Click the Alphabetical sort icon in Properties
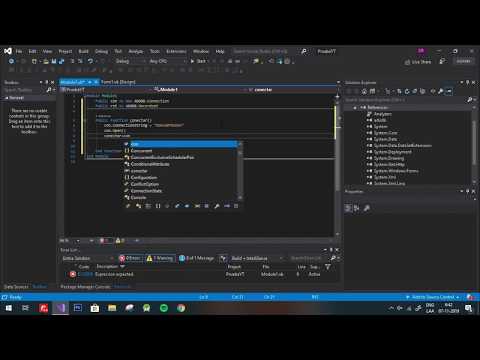 pos(357,208)
